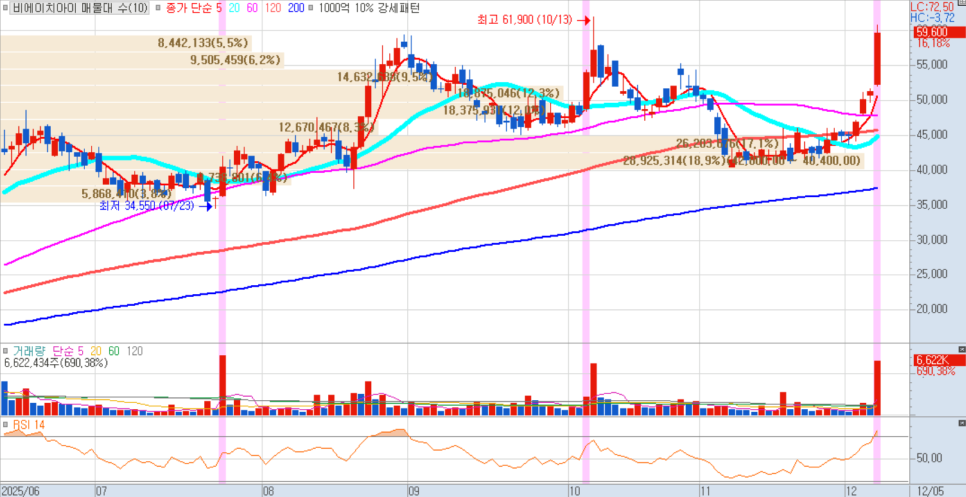Click the 50.00 RSI axis label
This screenshot has width=966, height=497.
pos(929,458)
